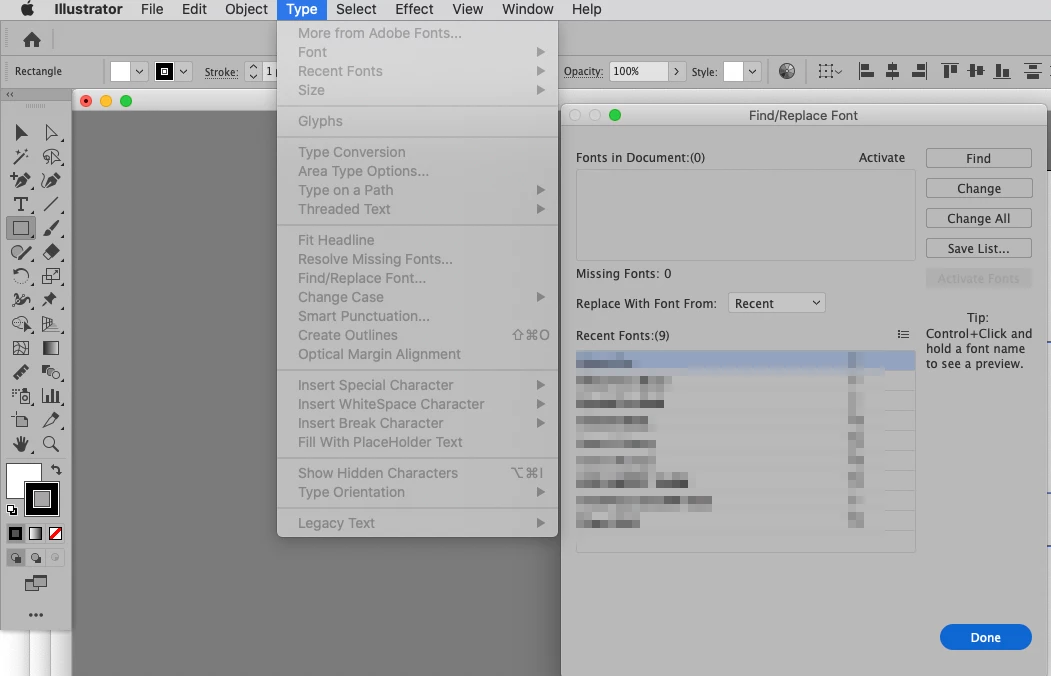This screenshot has height=676, width=1051.
Task: Align objects to horizontal left
Action: click(866, 71)
